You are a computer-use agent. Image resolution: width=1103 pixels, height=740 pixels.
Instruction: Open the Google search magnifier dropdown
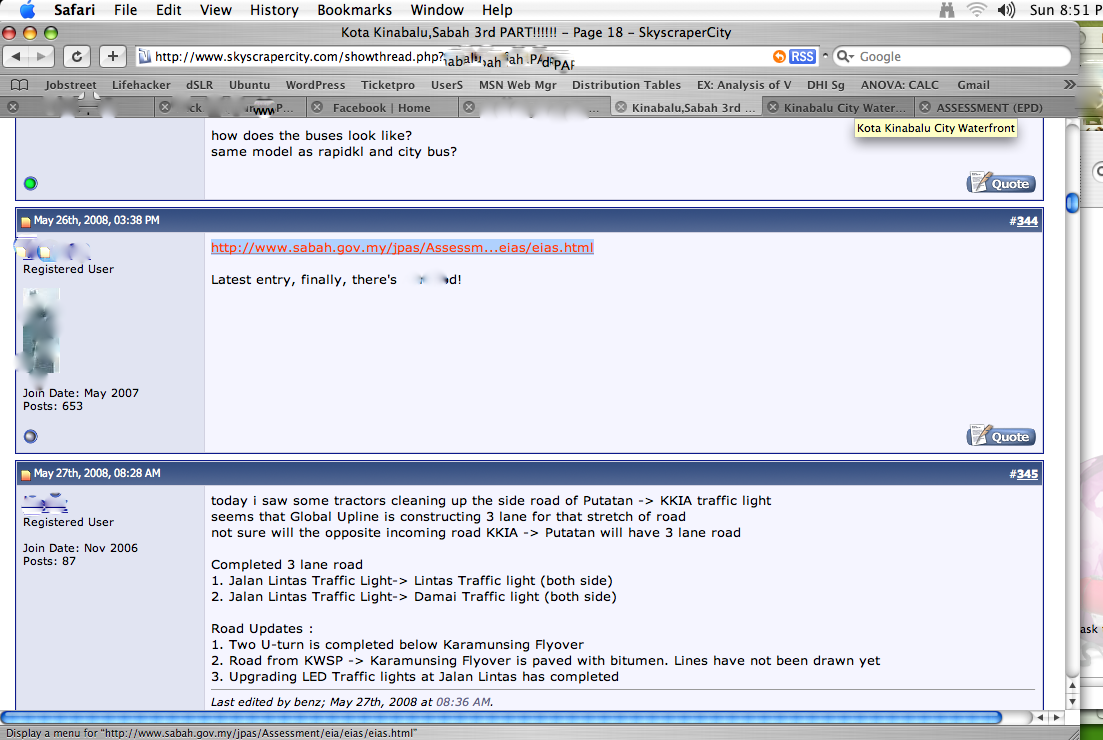(x=846, y=57)
